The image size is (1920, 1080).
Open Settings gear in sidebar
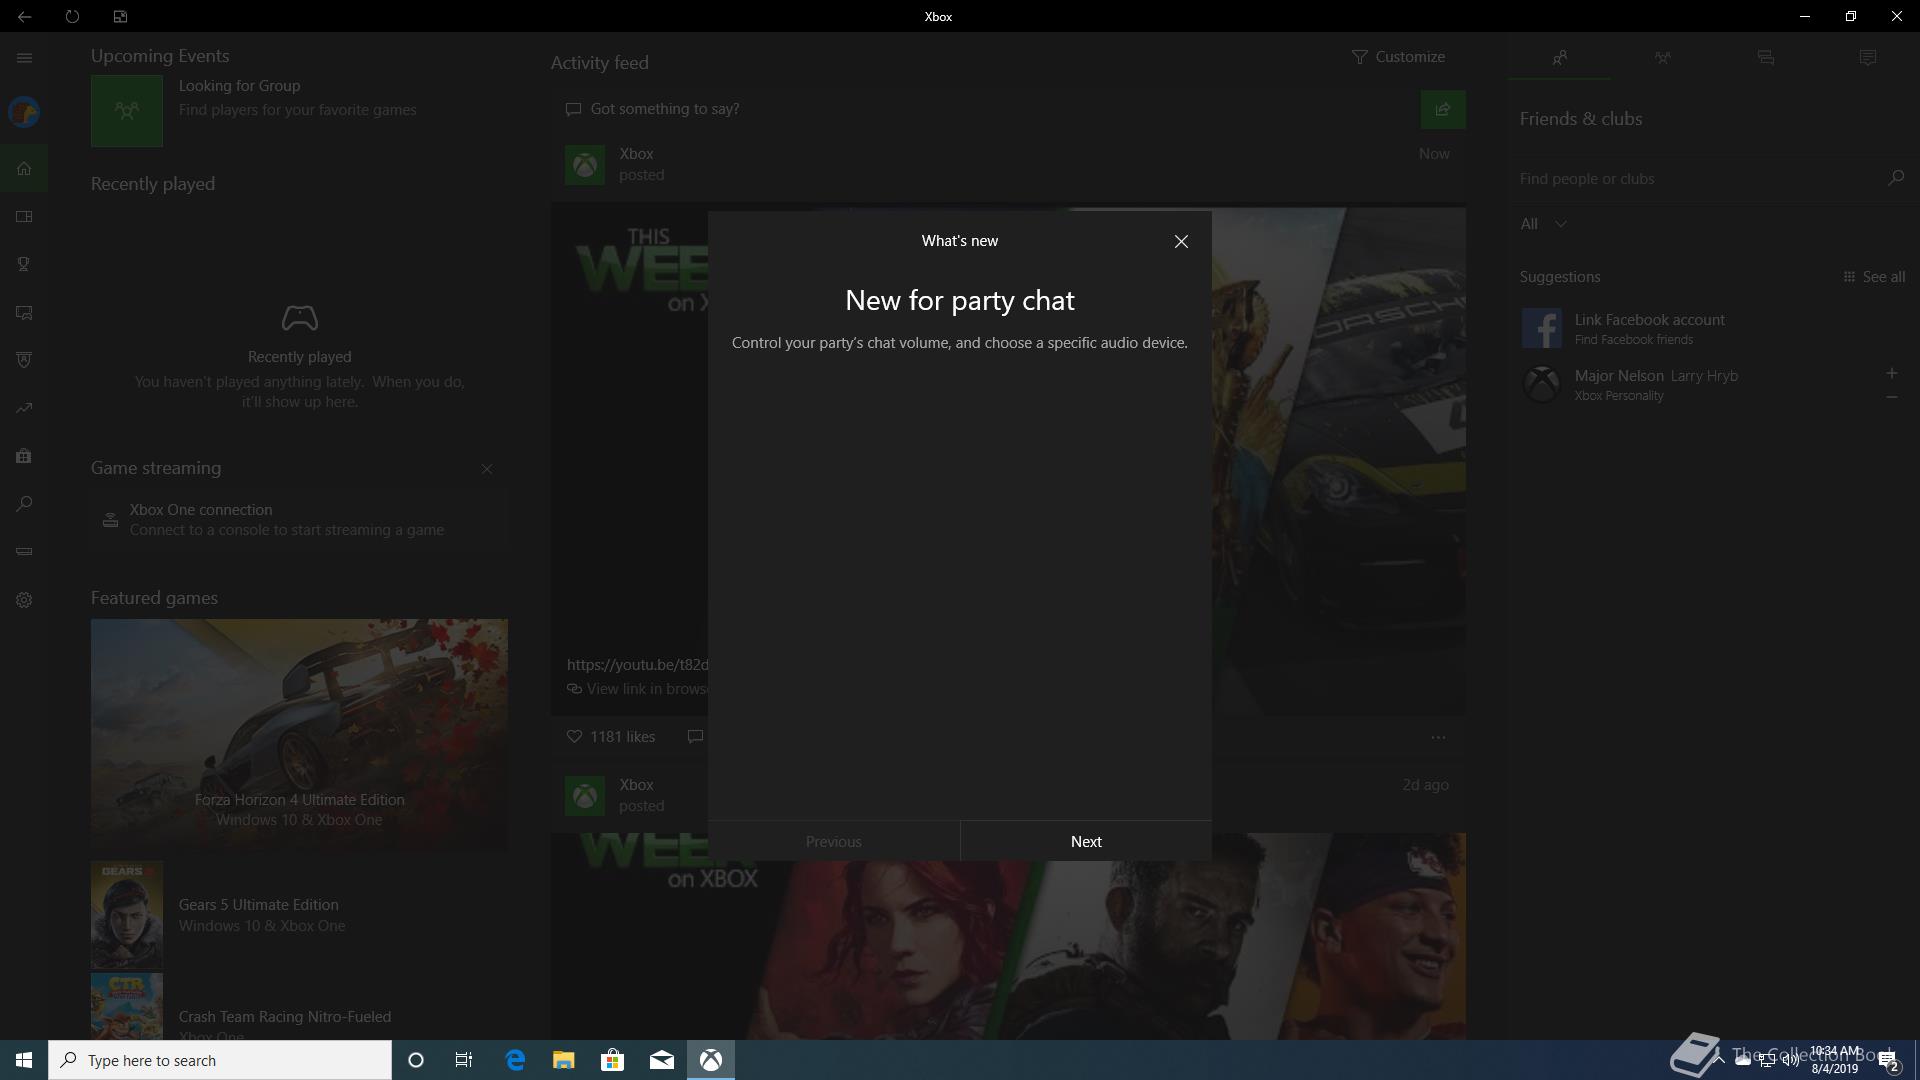(24, 600)
